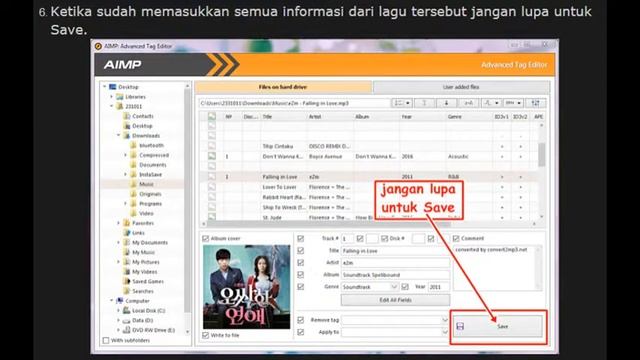
Task: Select the Local Disk (C:) tree item
Action: point(148,311)
